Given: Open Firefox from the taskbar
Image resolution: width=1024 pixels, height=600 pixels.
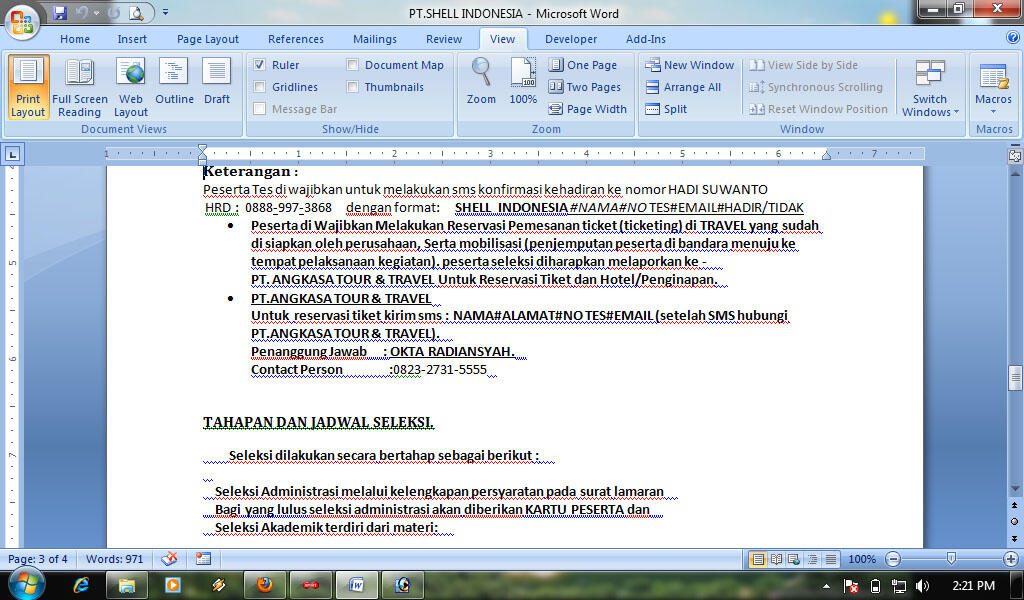Looking at the screenshot, I should [264, 585].
